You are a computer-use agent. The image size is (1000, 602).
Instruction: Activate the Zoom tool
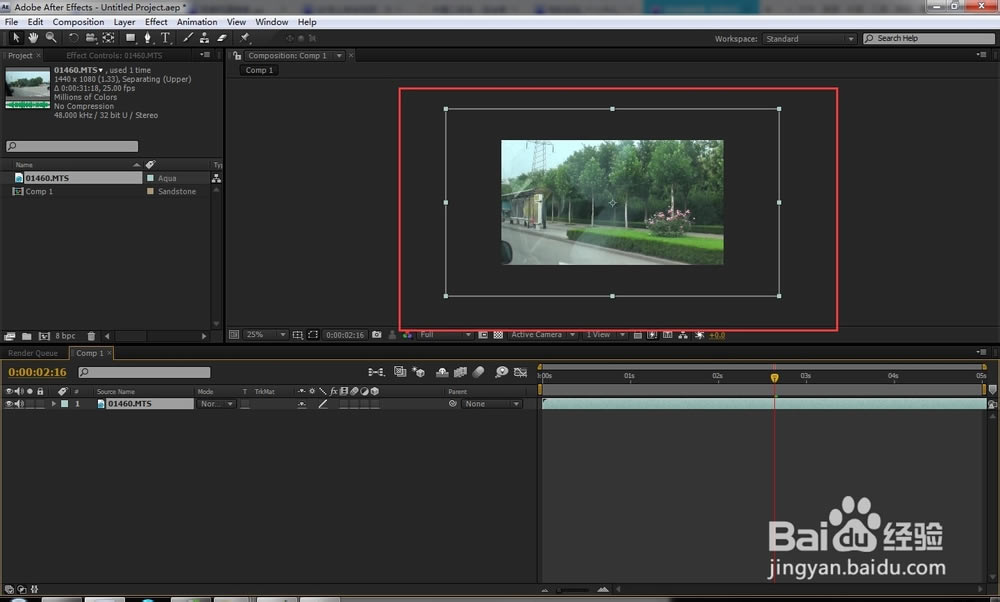coord(51,37)
